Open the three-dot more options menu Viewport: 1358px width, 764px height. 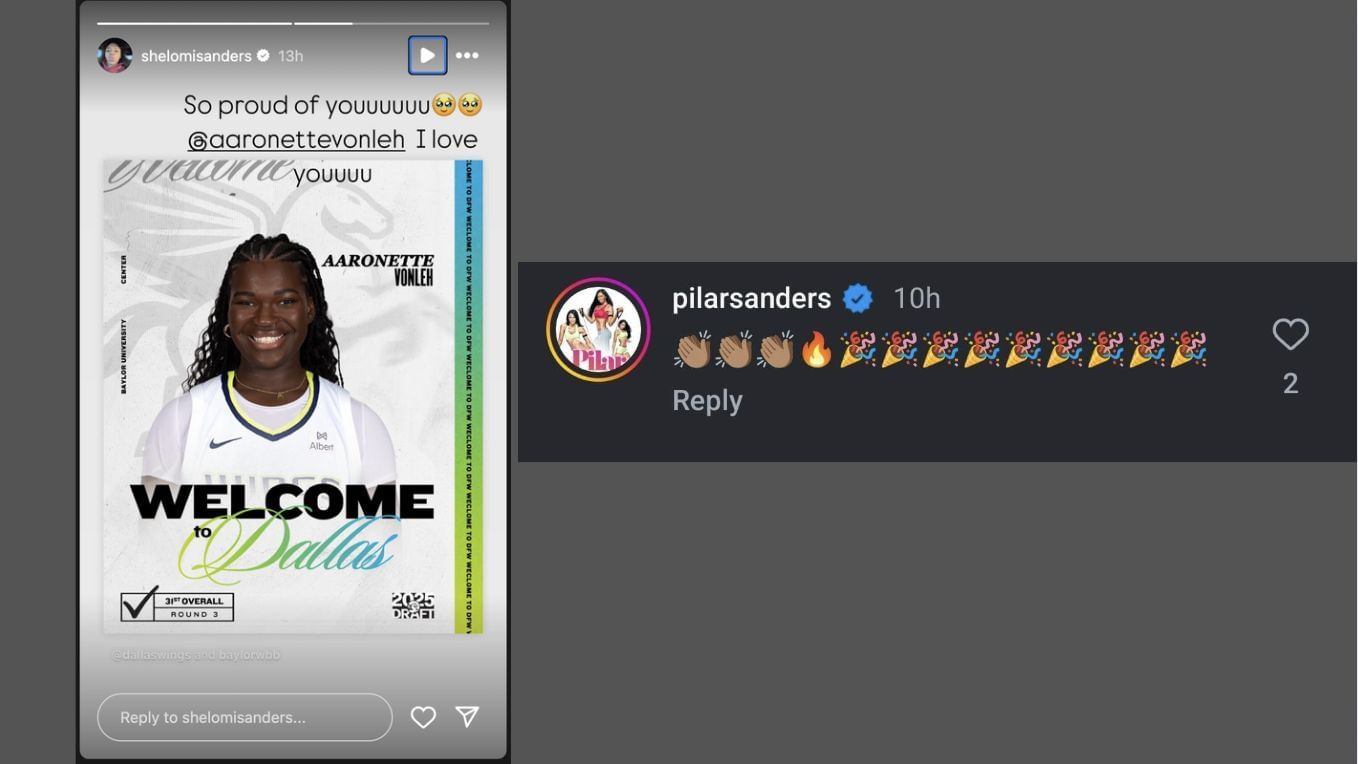click(467, 56)
